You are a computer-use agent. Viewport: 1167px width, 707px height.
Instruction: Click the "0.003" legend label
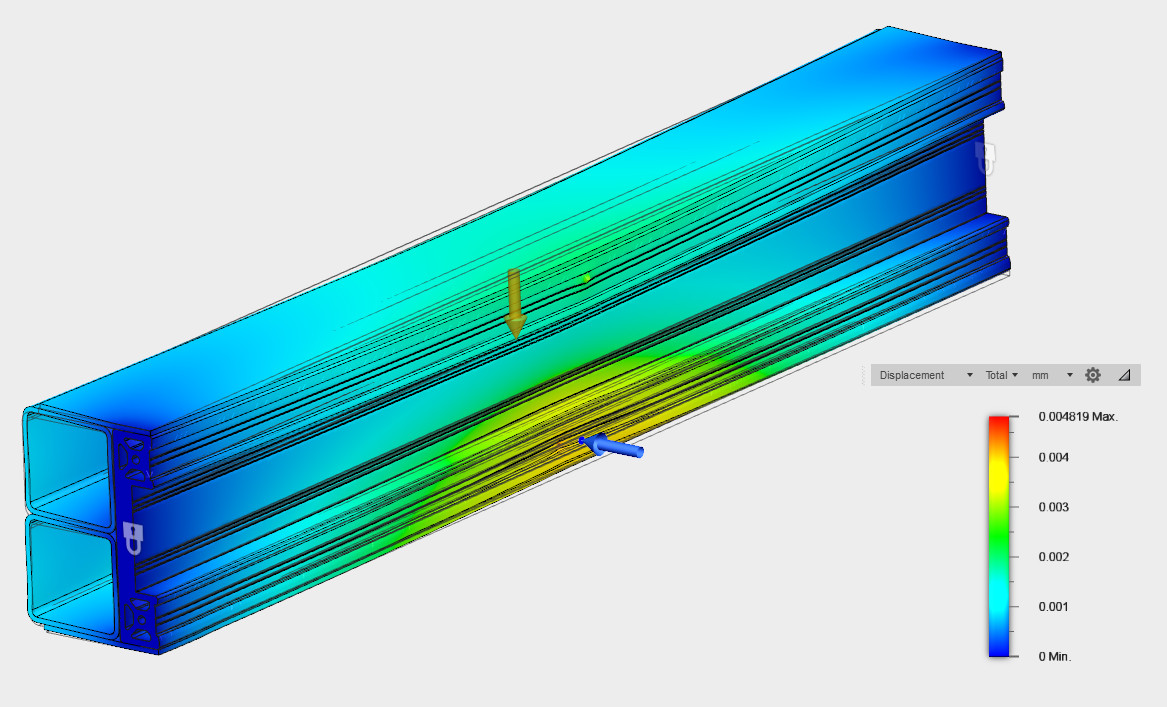click(1054, 508)
